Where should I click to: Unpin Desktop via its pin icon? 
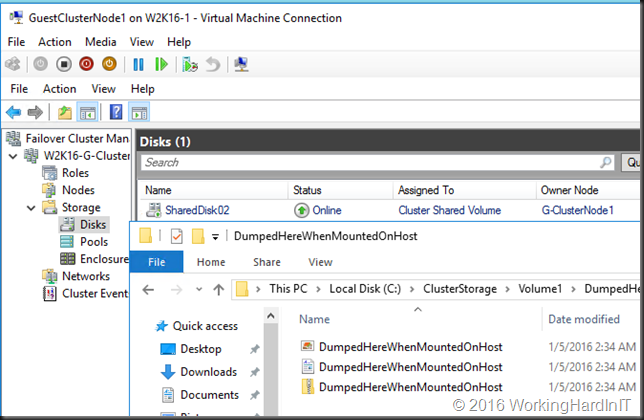[255, 349]
